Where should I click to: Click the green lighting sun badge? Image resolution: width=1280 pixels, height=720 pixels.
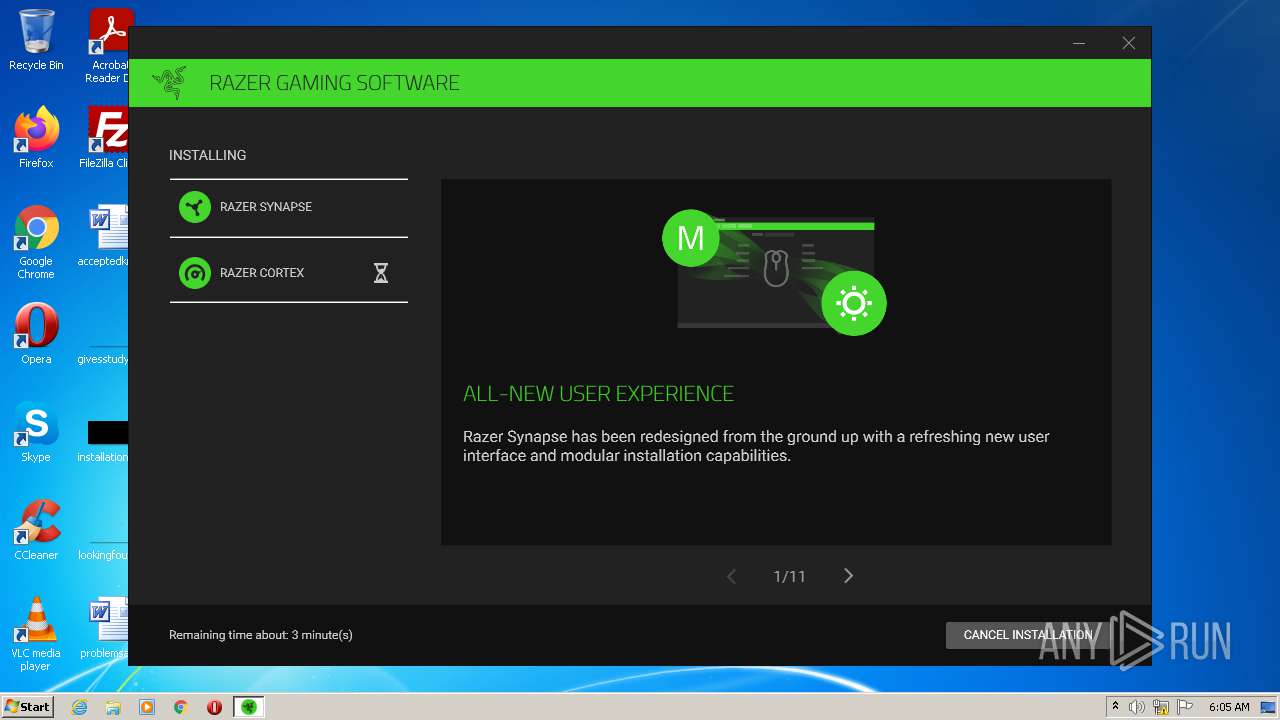(854, 303)
